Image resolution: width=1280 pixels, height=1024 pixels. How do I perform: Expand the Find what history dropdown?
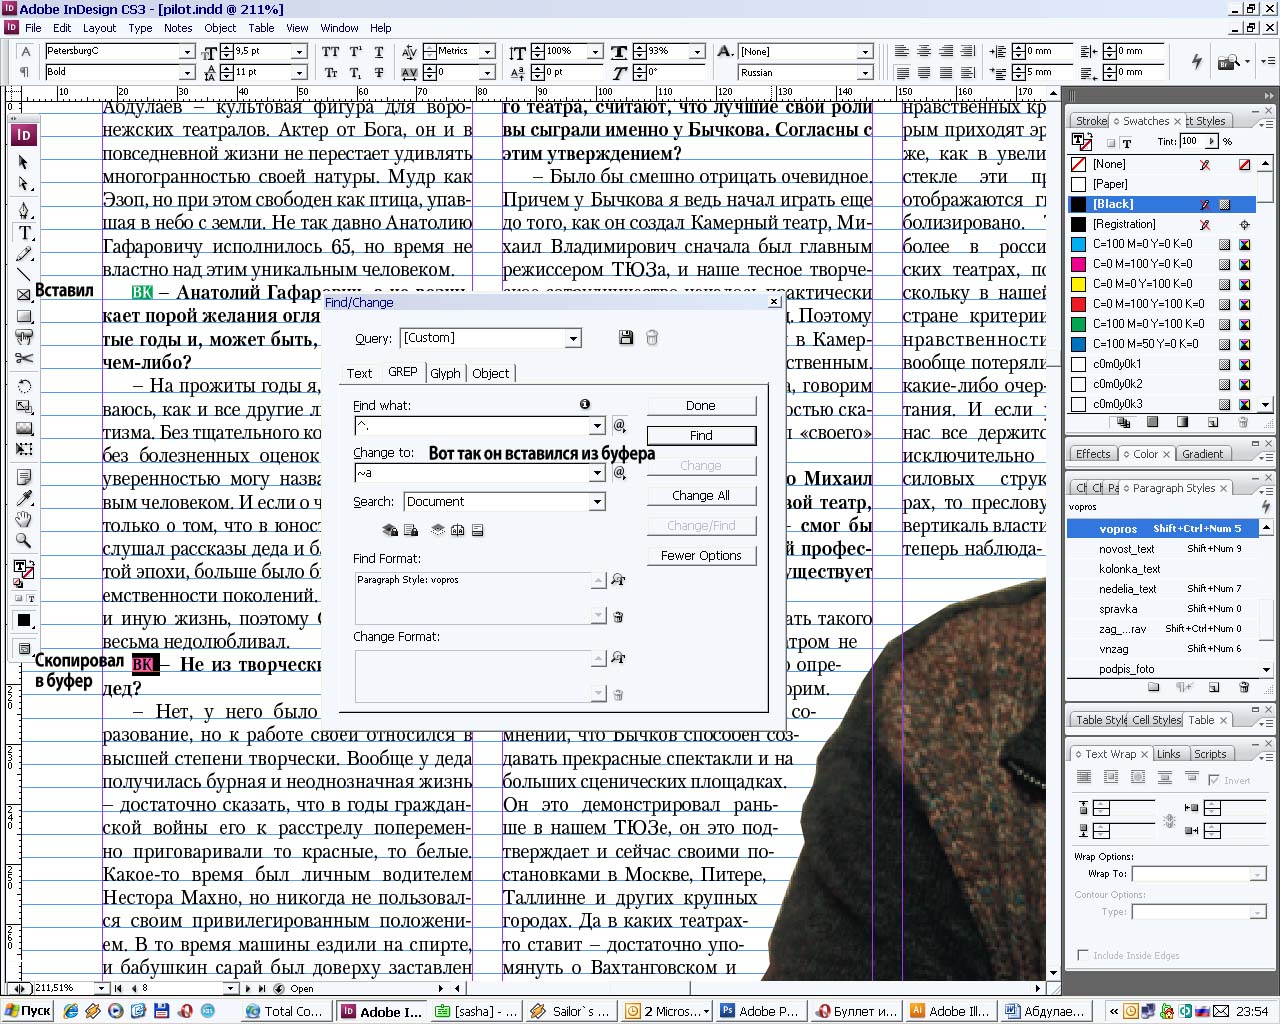coord(597,426)
